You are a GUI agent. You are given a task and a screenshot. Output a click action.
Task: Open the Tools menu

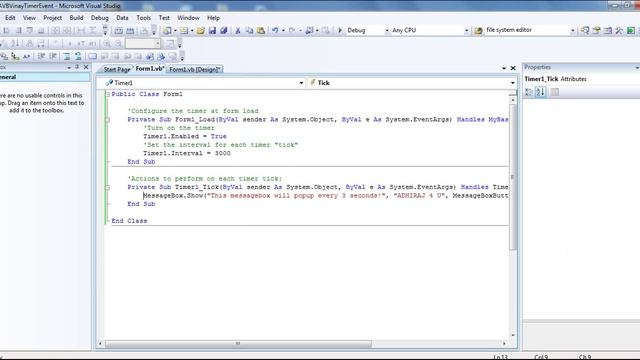[x=143, y=18]
